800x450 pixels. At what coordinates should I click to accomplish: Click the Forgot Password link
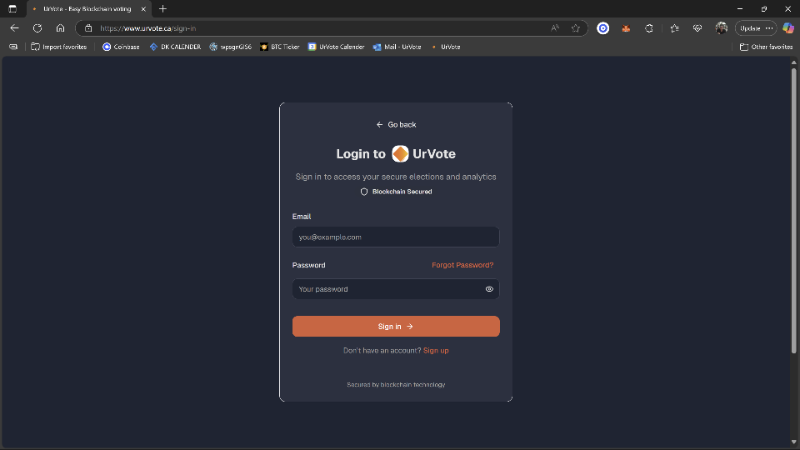pos(462,265)
